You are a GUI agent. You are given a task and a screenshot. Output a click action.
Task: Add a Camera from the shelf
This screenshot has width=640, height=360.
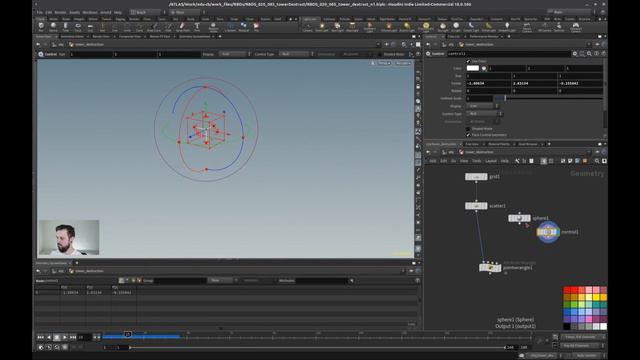point(307,27)
